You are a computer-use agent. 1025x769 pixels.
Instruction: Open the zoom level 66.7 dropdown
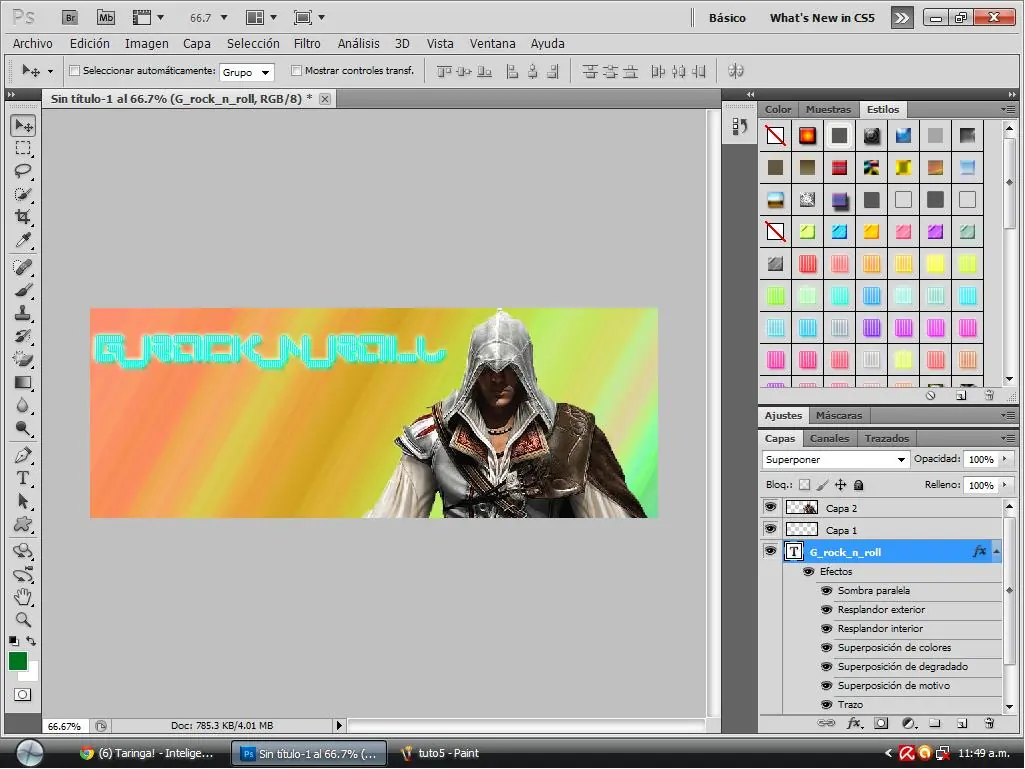click(x=224, y=18)
